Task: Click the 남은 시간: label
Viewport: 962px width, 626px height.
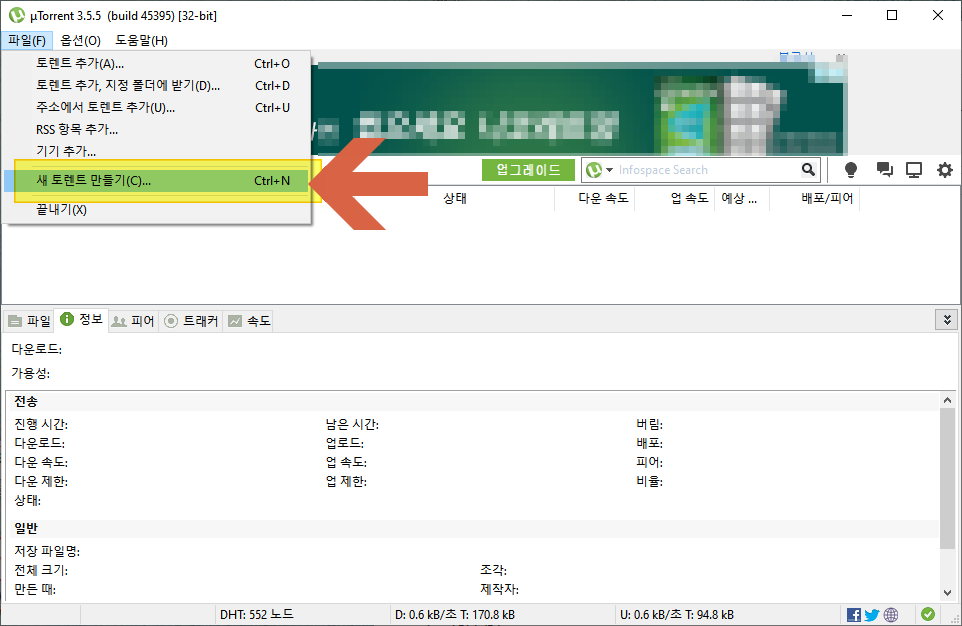Action: (x=352, y=424)
